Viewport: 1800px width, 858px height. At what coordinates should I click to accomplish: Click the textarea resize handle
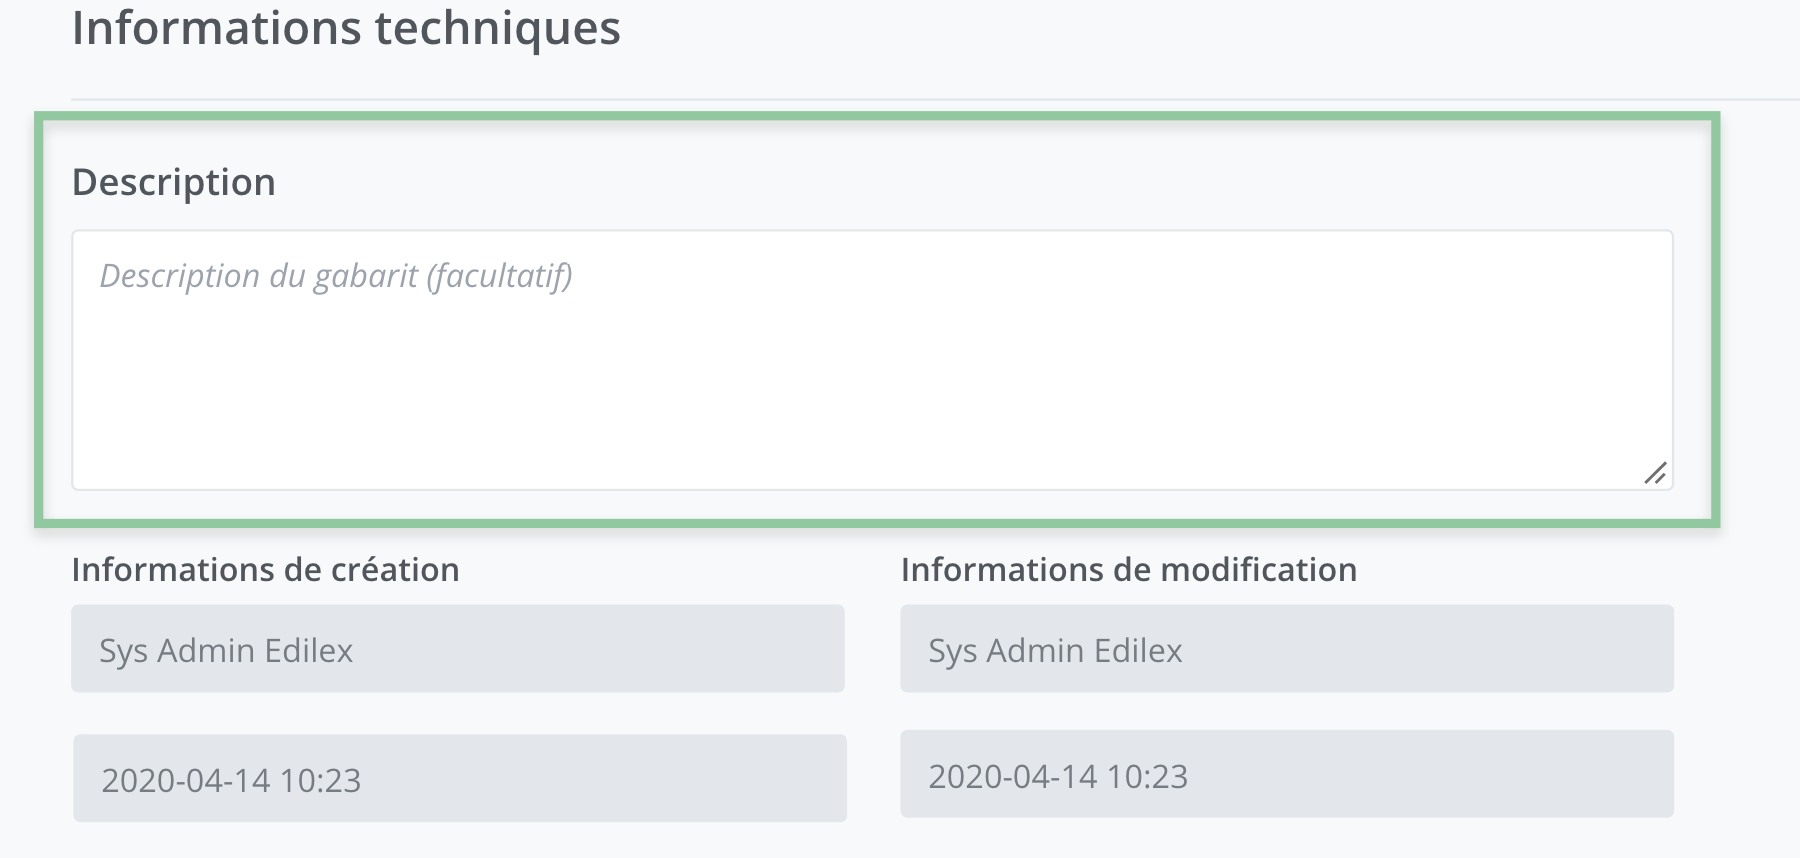pos(1655,473)
